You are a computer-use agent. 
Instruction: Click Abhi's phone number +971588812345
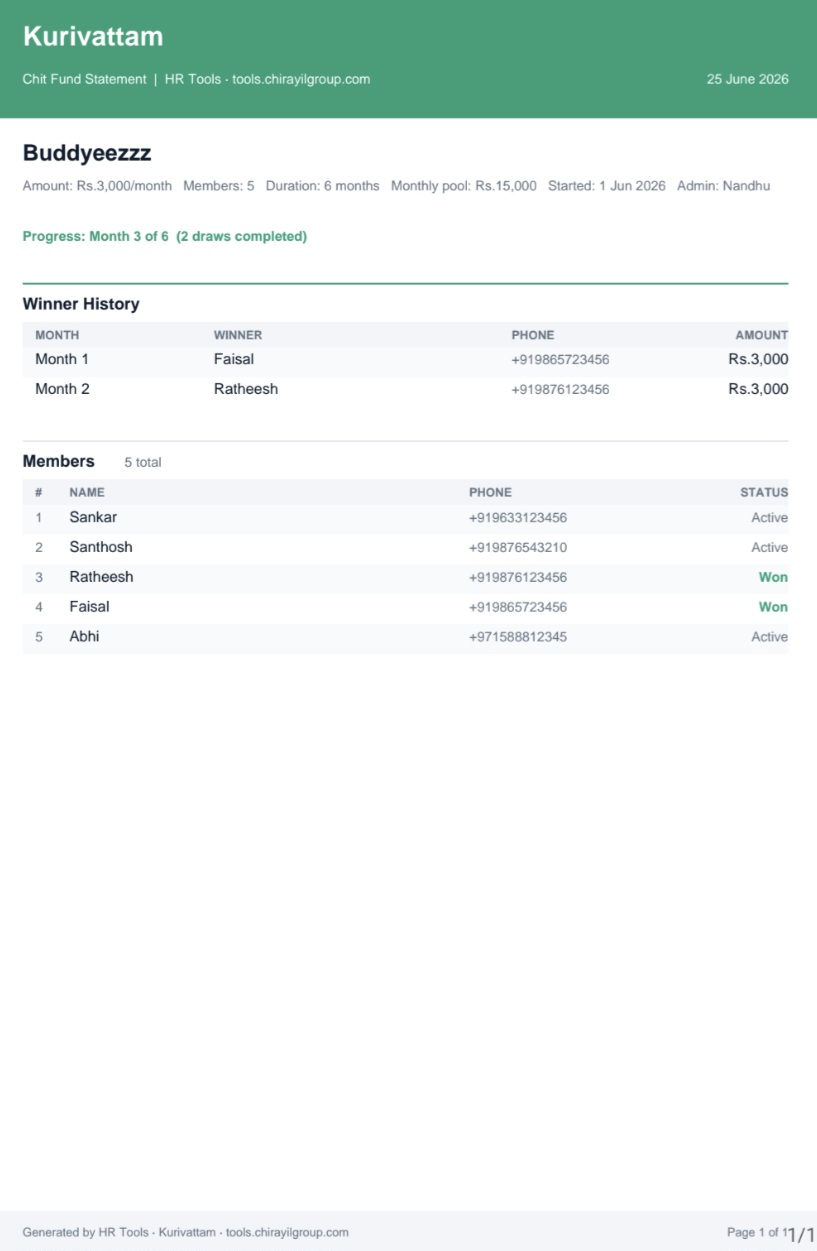(518, 637)
